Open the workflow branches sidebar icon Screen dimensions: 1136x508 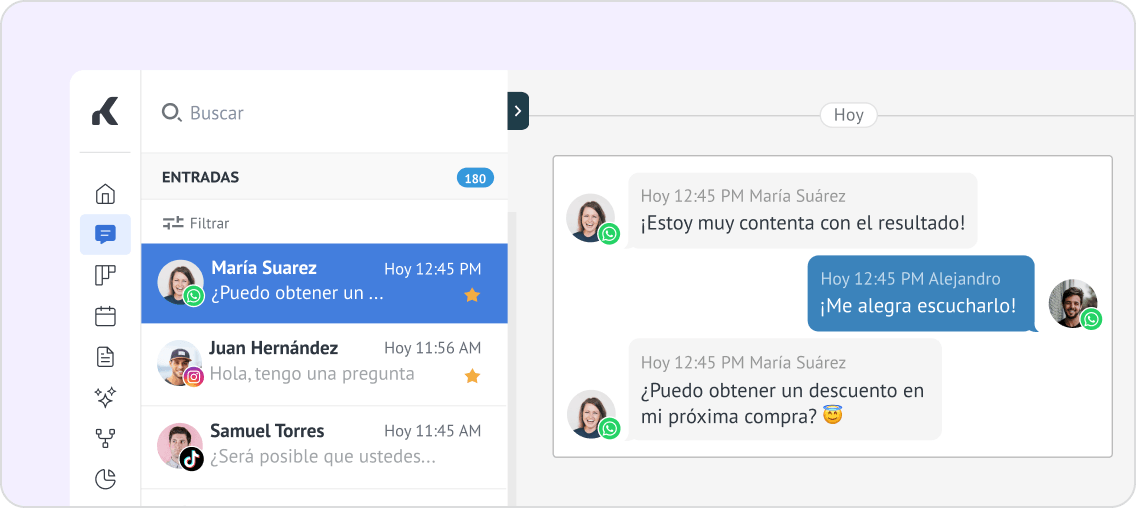point(105,438)
